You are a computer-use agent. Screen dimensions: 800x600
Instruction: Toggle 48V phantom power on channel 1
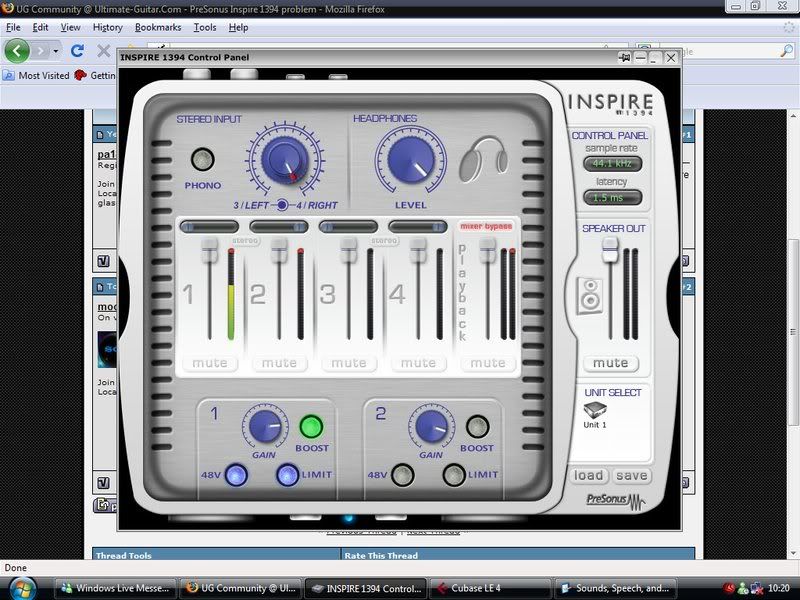[x=236, y=475]
